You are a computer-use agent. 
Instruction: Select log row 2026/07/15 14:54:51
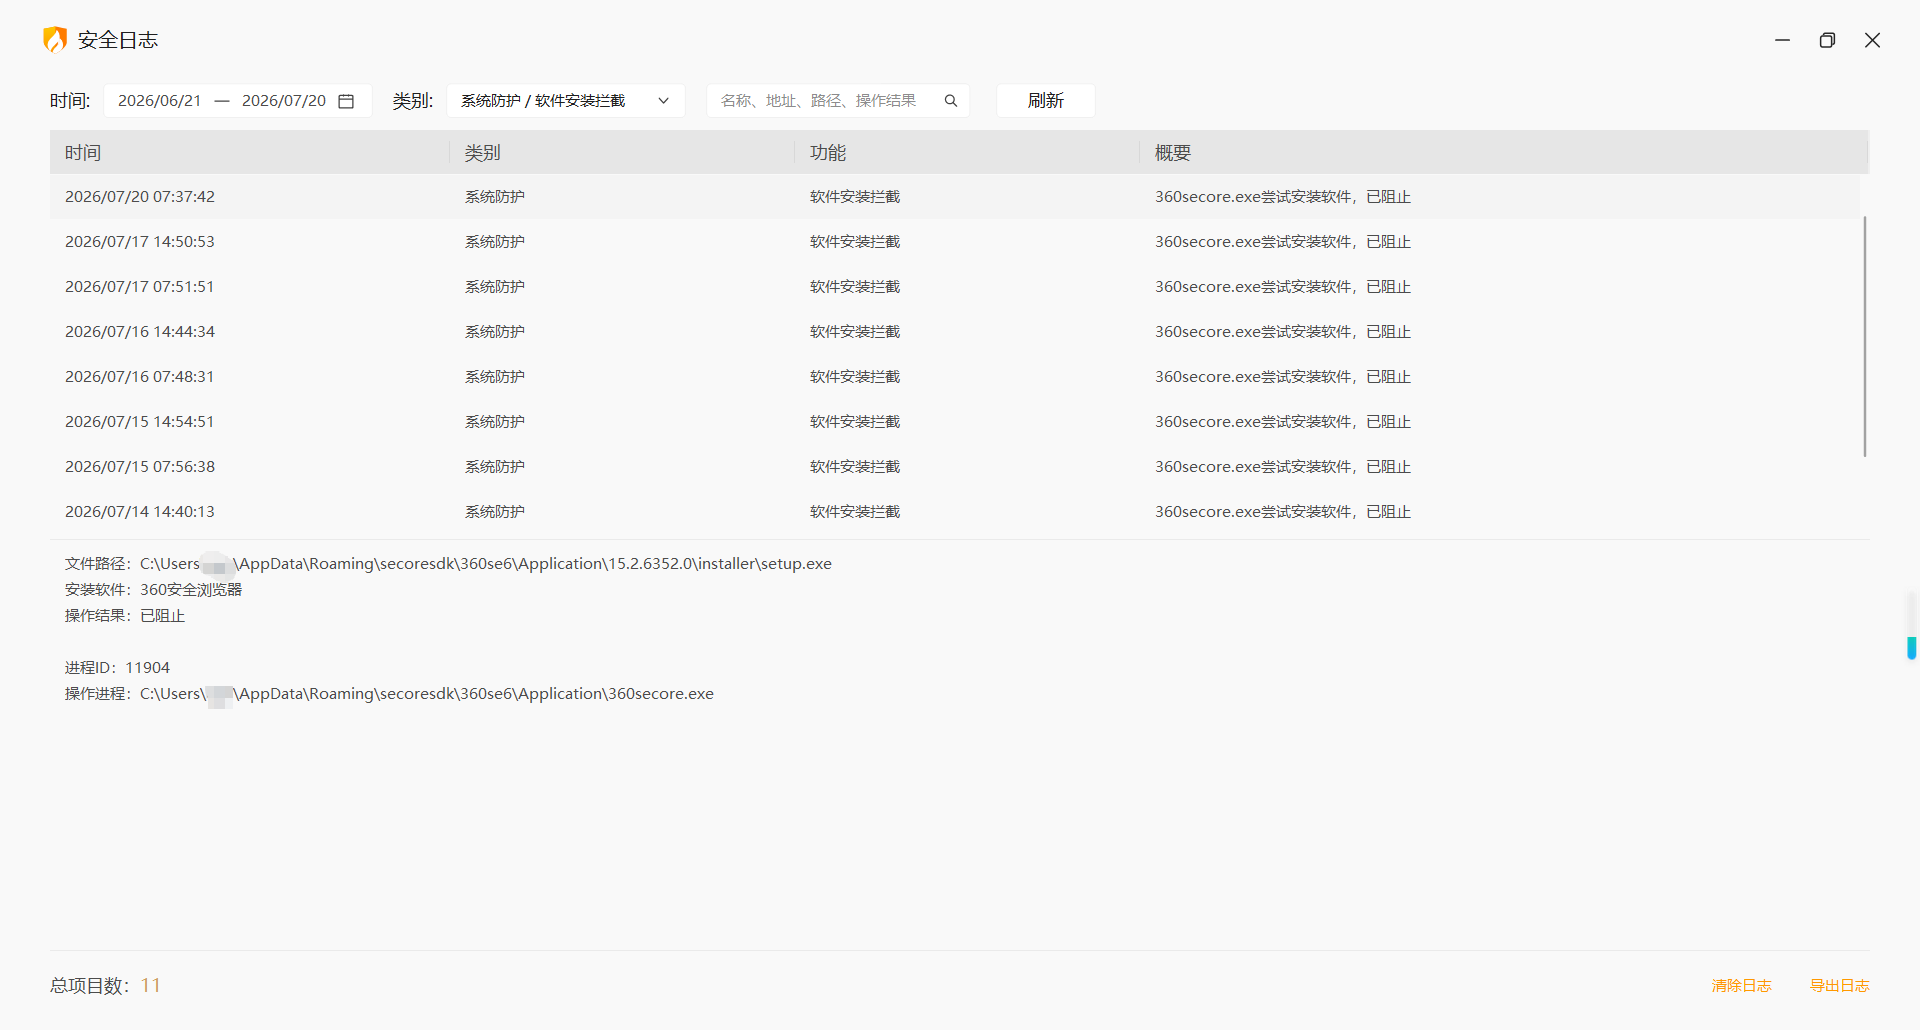955,422
